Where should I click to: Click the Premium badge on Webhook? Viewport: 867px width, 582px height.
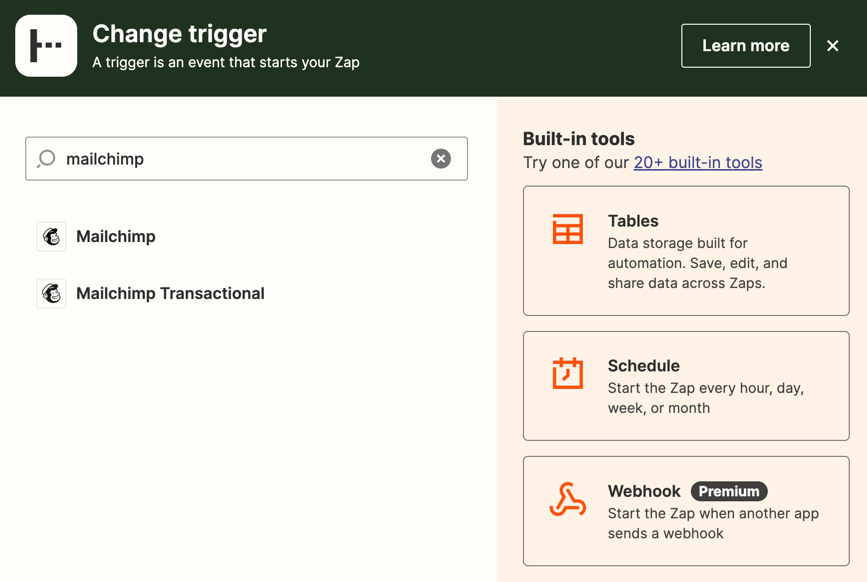pos(729,491)
